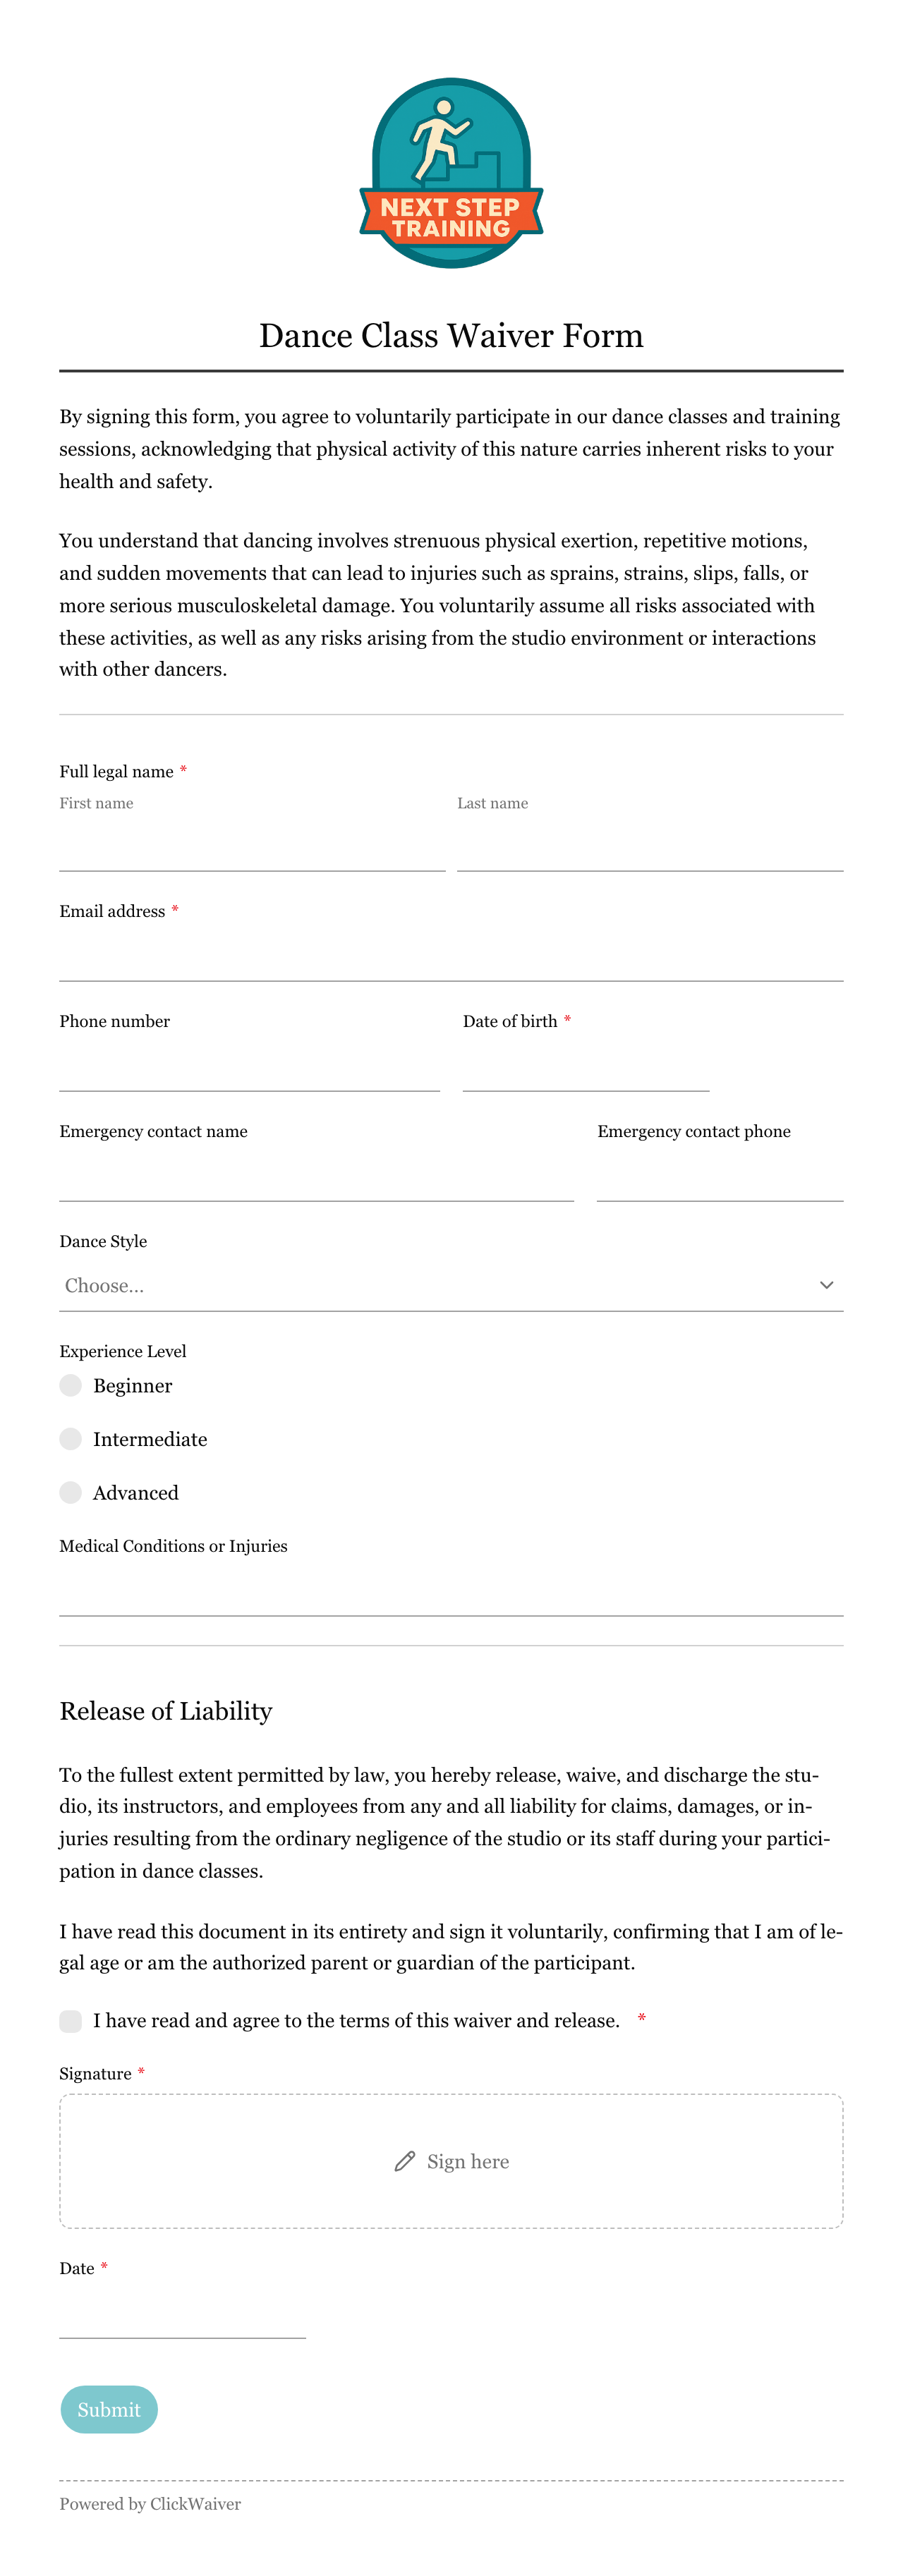Click the Dance Style dropdown chevron arrow
The height and width of the screenshot is (2576, 903).
pyautogui.click(x=826, y=1285)
